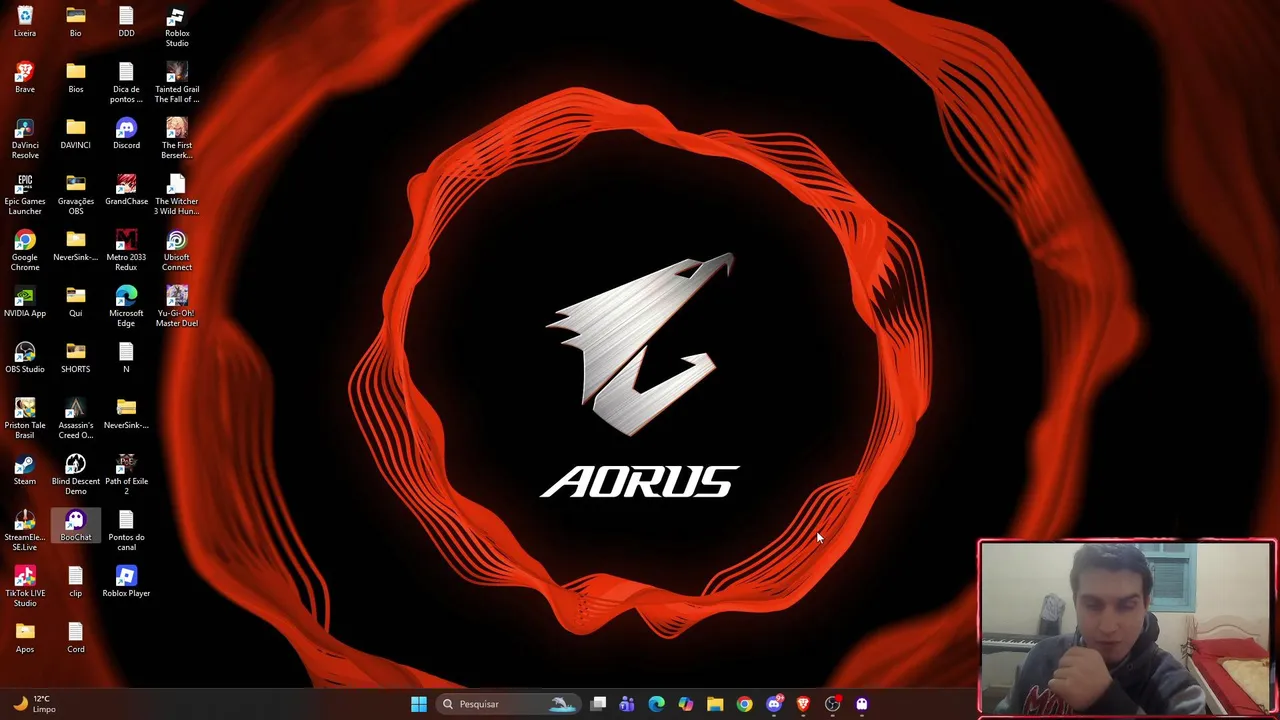This screenshot has height=720, width=1280.
Task: Select the Path of Exile 2 shortcut
Action: click(126, 475)
